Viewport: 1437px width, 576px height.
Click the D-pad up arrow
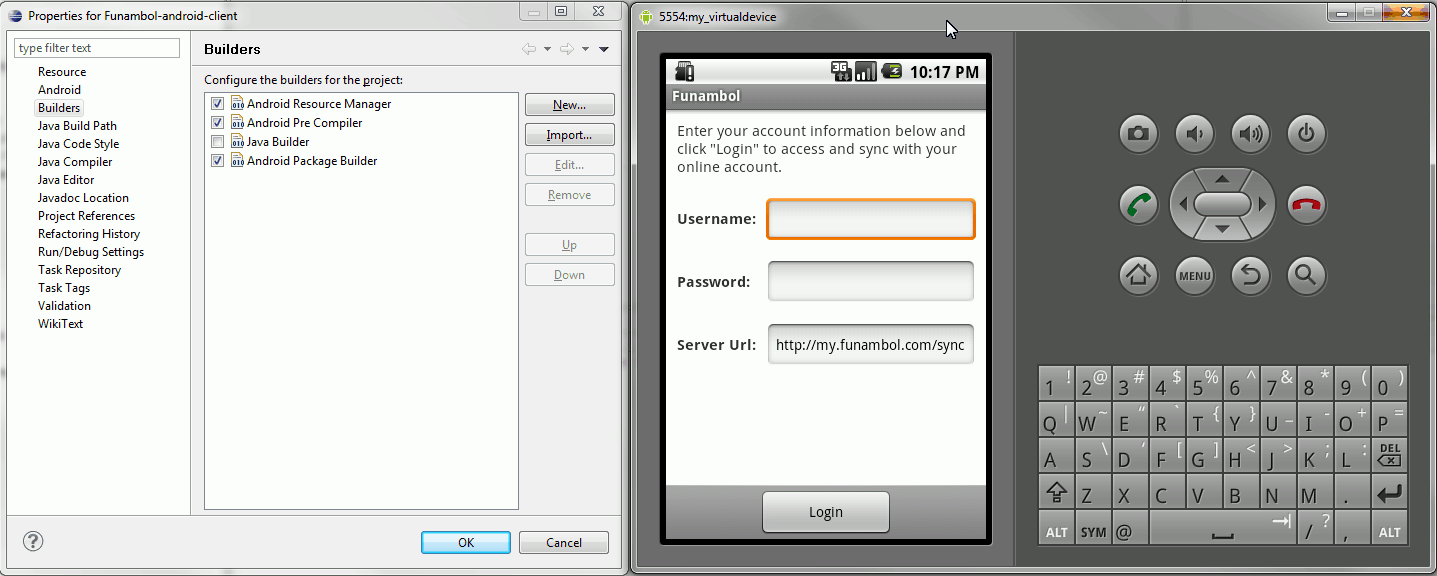[x=1222, y=180]
